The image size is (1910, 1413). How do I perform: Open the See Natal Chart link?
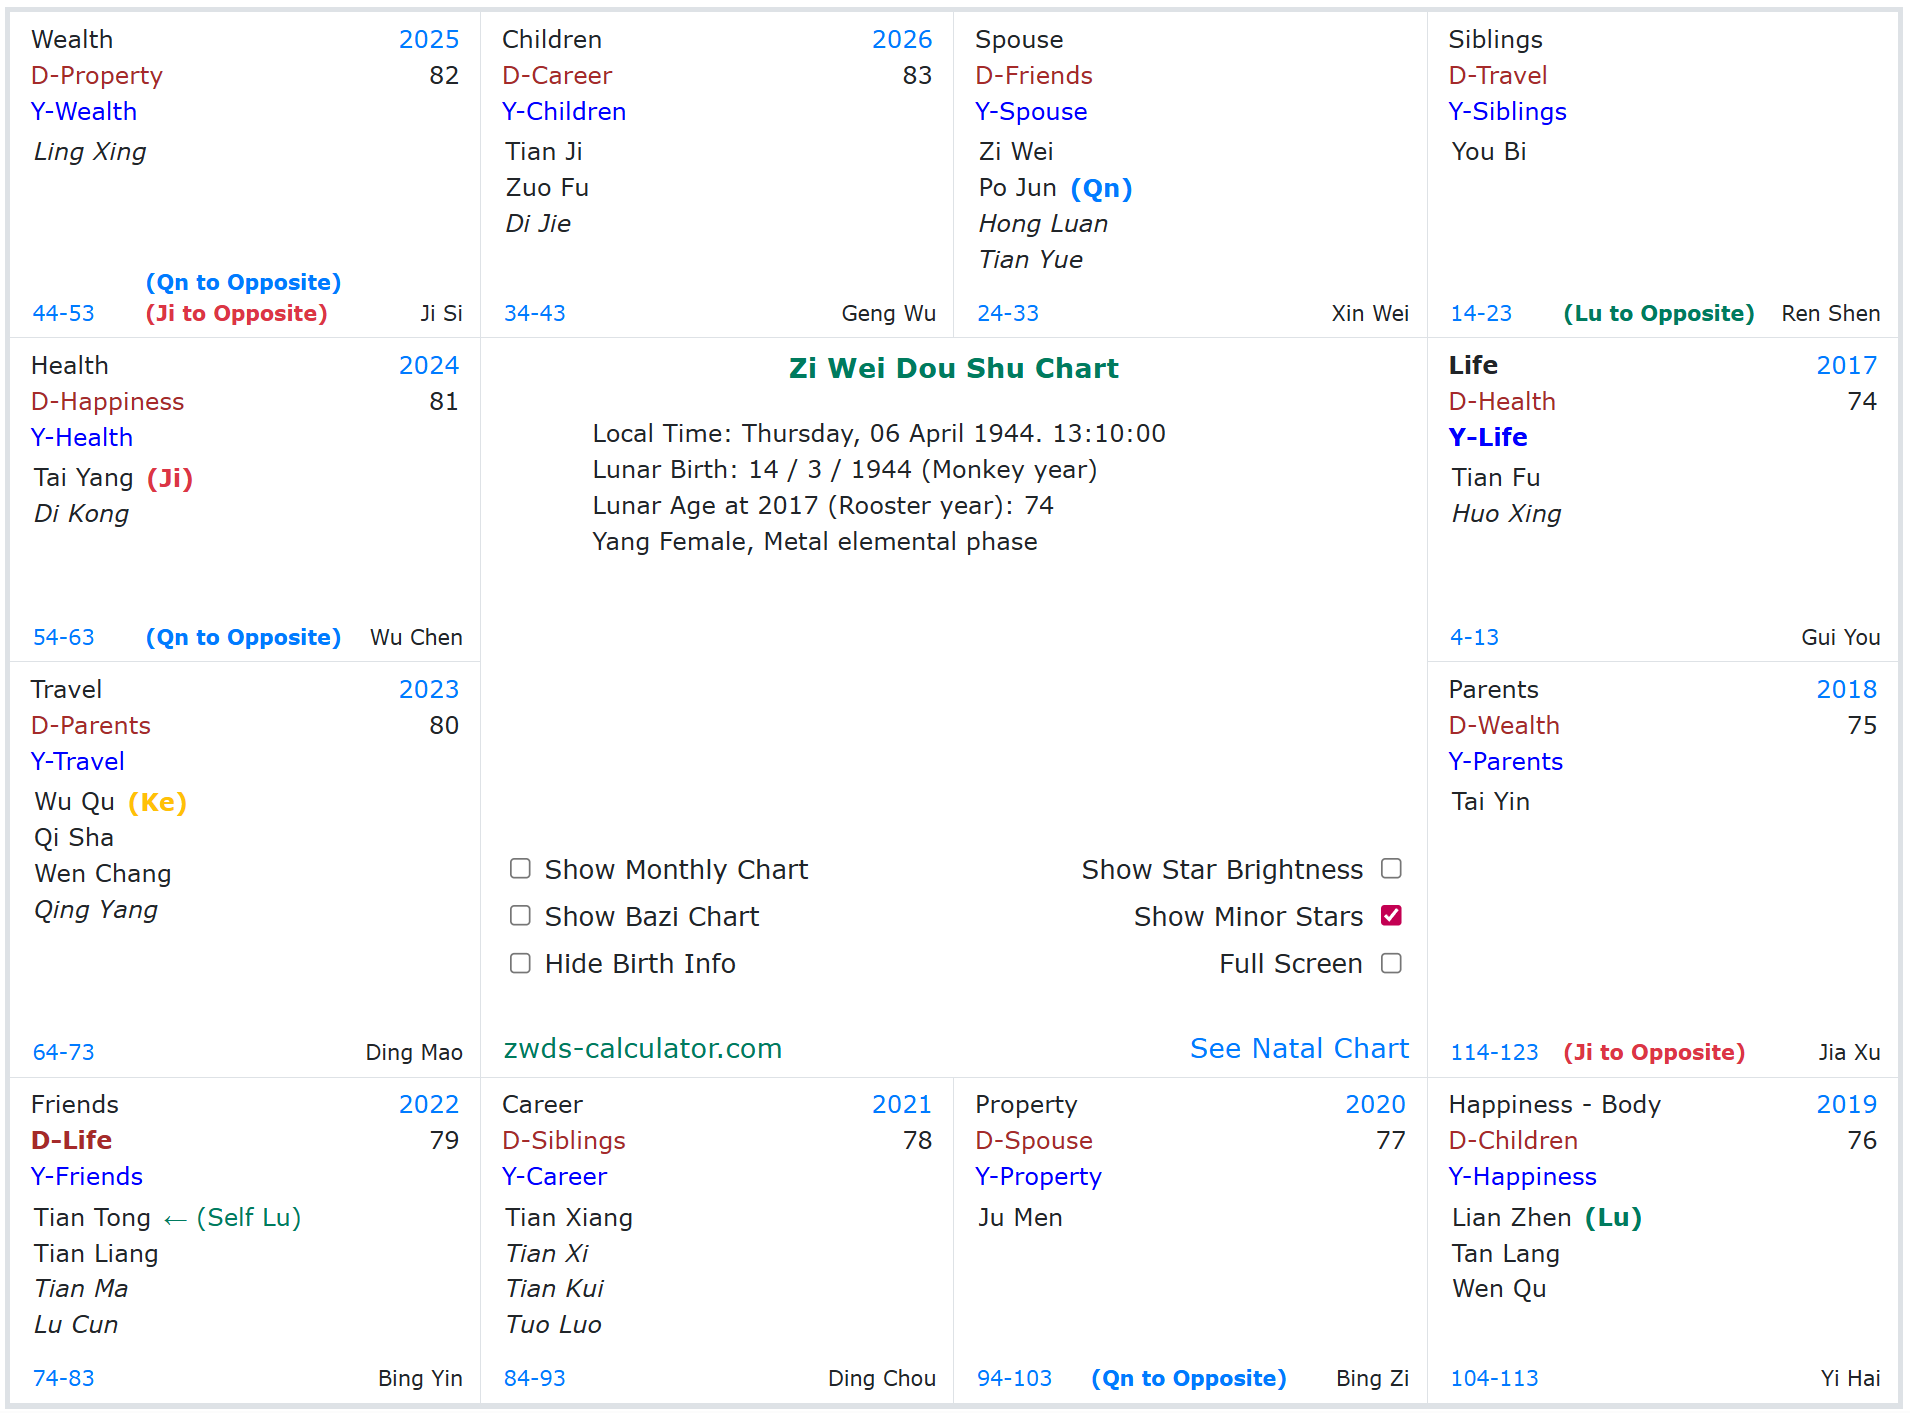1299,1048
